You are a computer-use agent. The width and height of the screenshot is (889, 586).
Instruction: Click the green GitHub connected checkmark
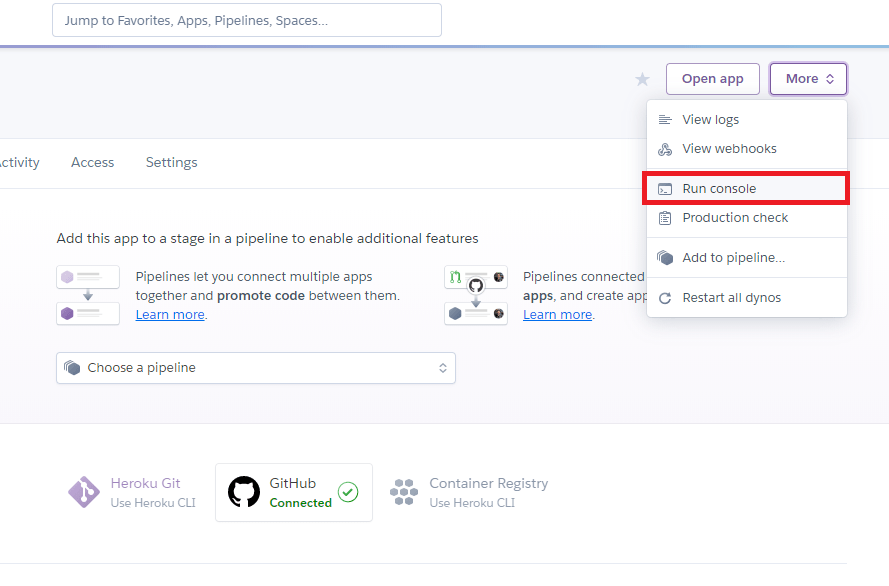pos(347,492)
